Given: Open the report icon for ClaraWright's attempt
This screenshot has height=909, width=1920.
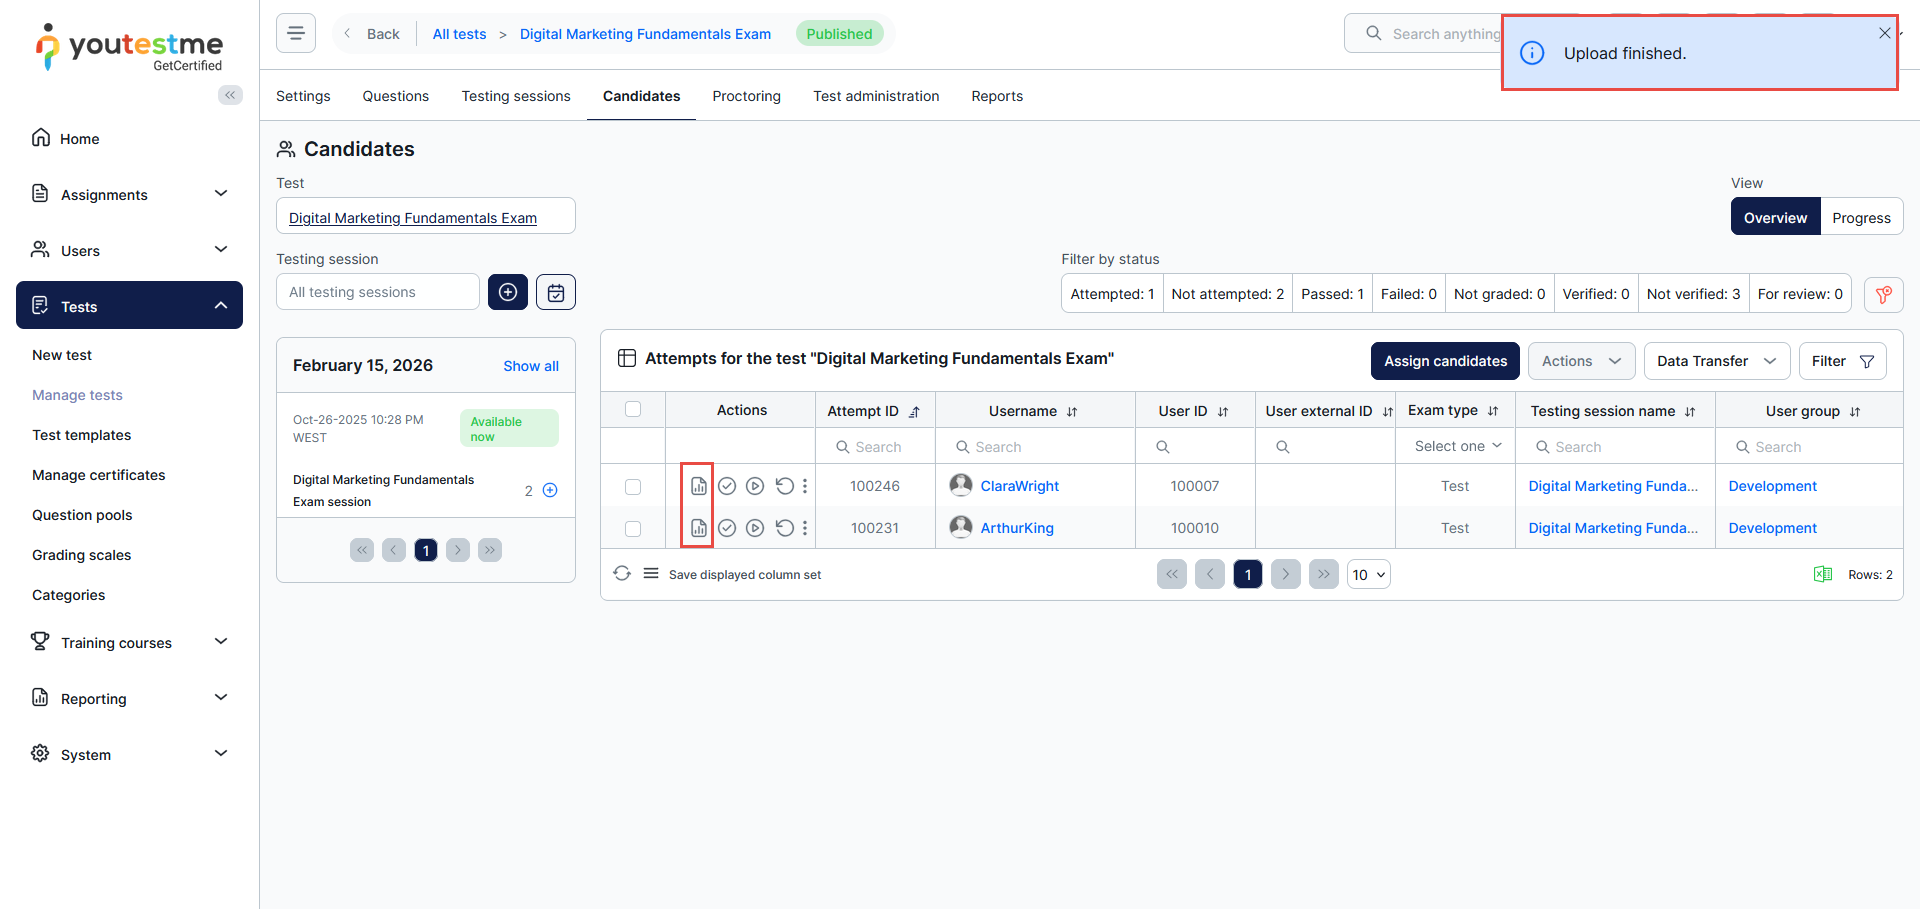Looking at the screenshot, I should 698,486.
